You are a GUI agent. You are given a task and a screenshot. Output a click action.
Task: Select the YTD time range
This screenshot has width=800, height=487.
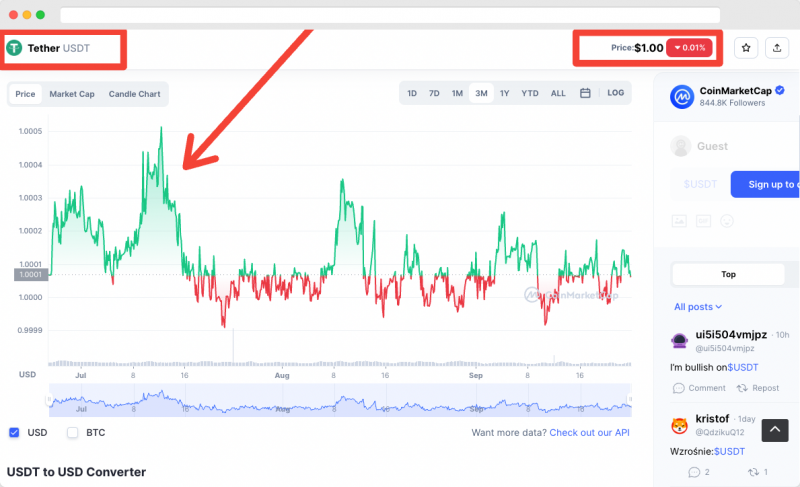[x=530, y=93]
